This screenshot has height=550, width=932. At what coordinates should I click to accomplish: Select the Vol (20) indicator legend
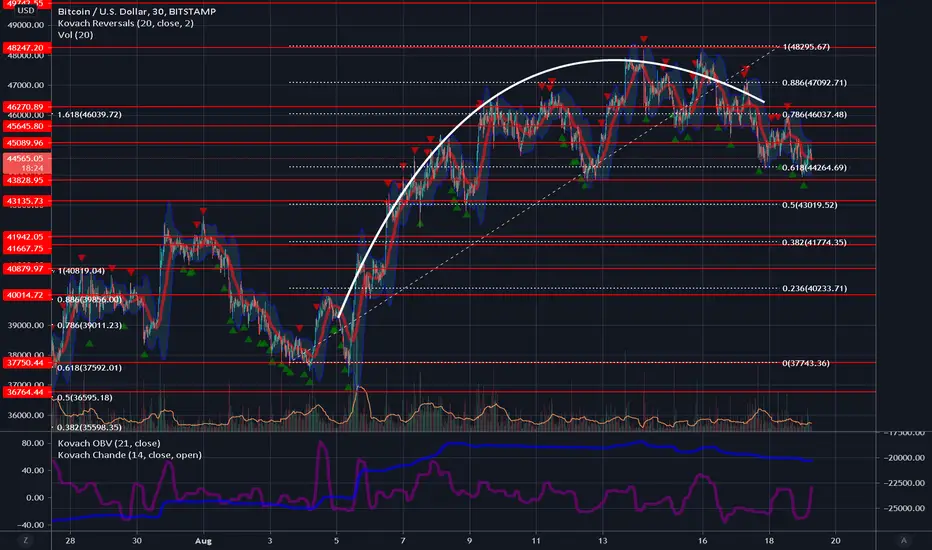point(75,34)
